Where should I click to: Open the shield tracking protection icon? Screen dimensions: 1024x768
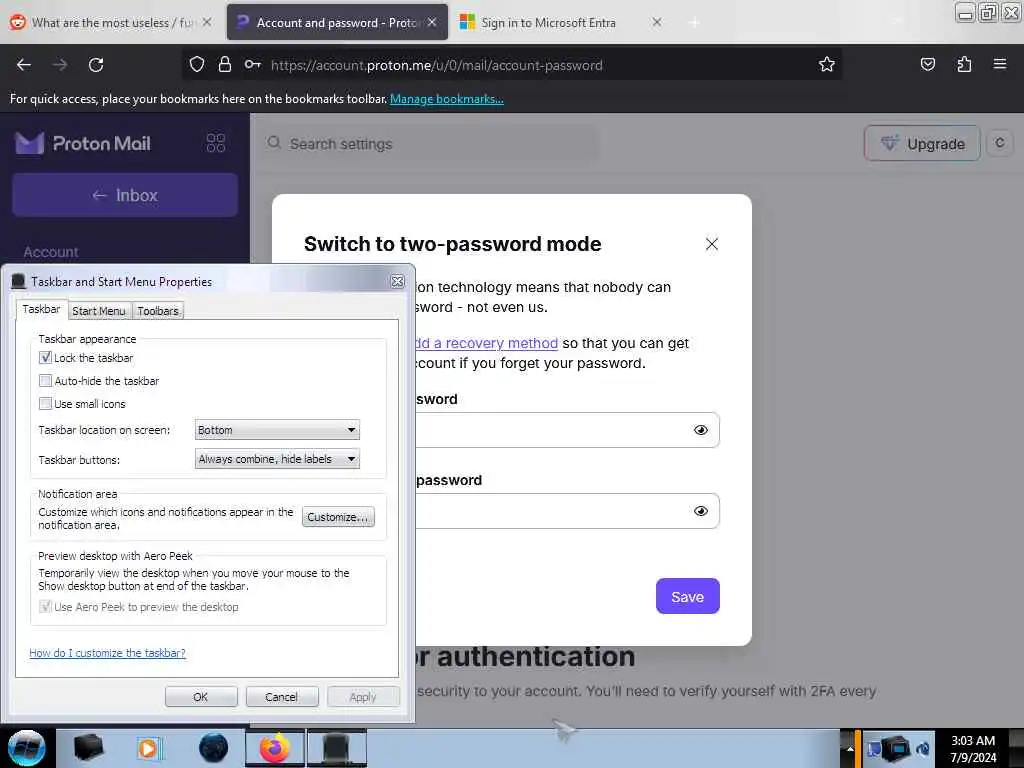click(197, 64)
